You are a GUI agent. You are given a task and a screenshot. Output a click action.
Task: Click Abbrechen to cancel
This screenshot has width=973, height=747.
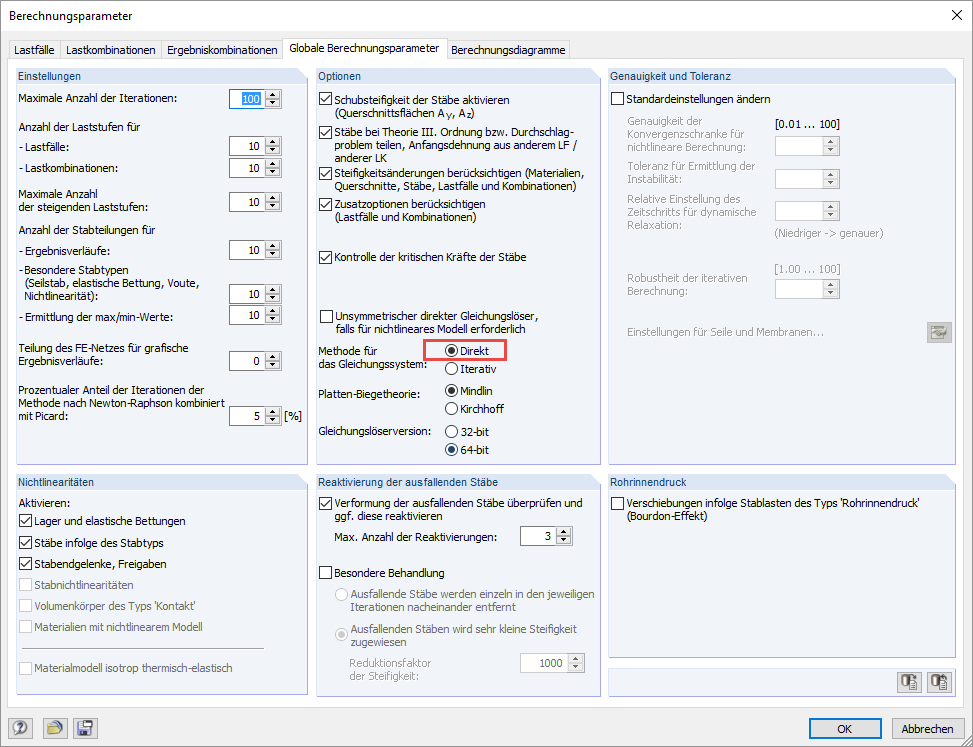point(927,728)
